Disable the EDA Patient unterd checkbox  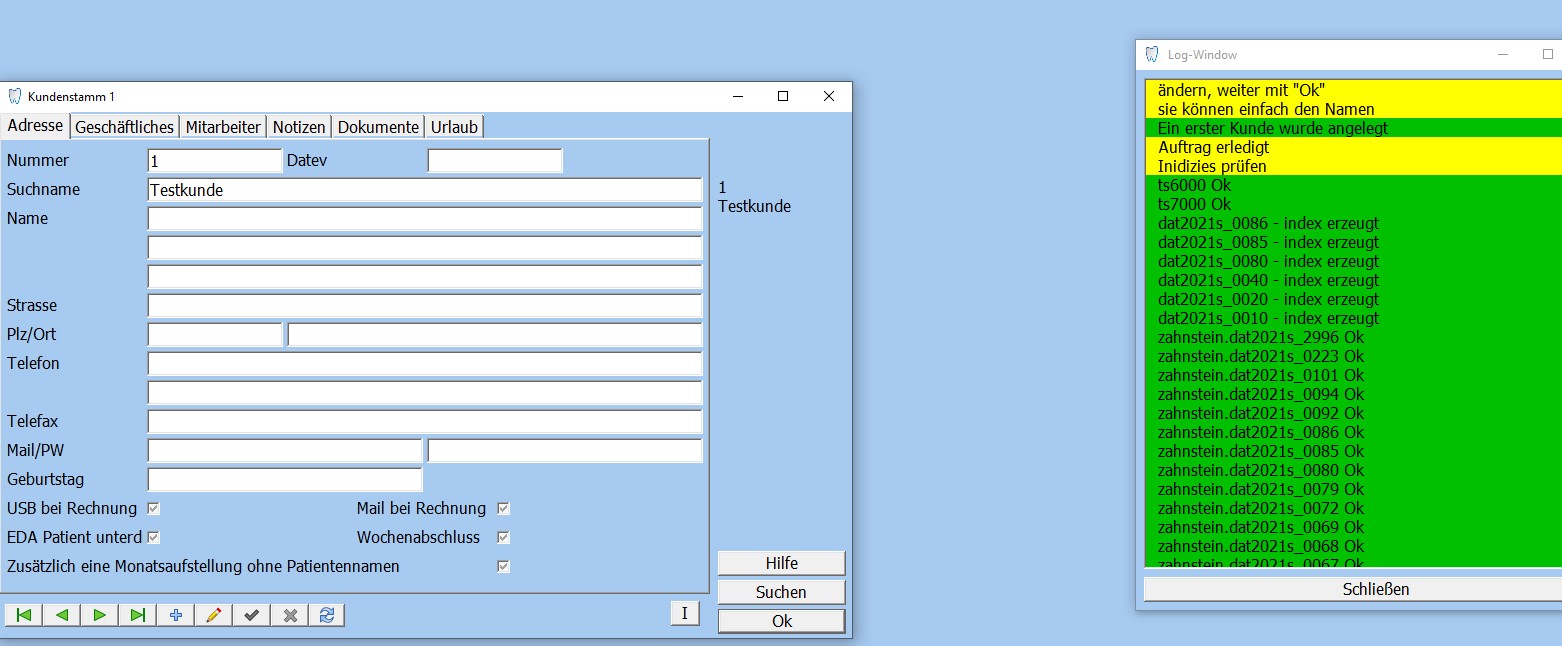[154, 537]
